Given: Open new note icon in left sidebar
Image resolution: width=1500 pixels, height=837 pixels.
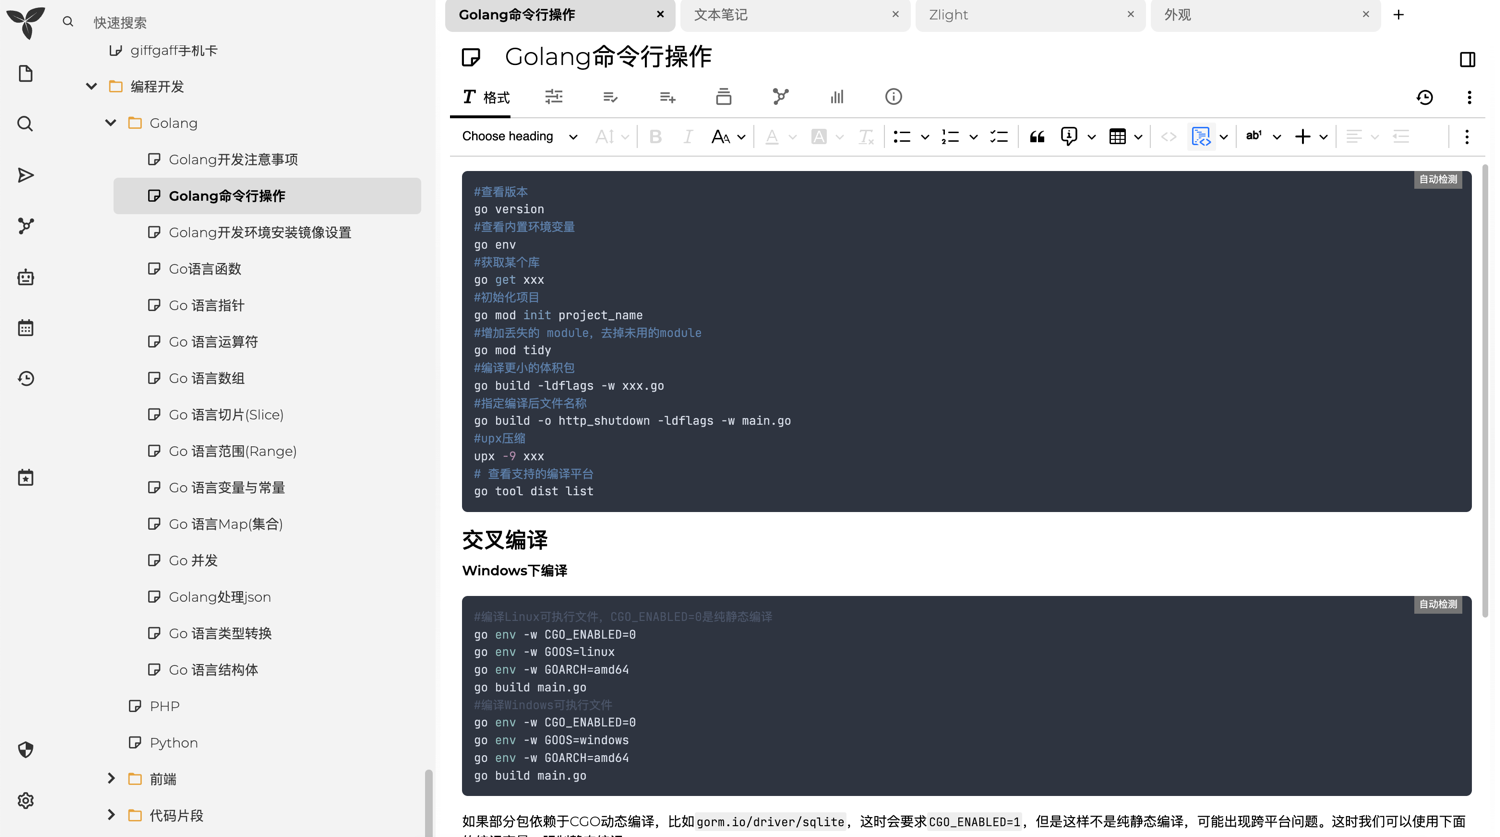Looking at the screenshot, I should click(x=26, y=74).
